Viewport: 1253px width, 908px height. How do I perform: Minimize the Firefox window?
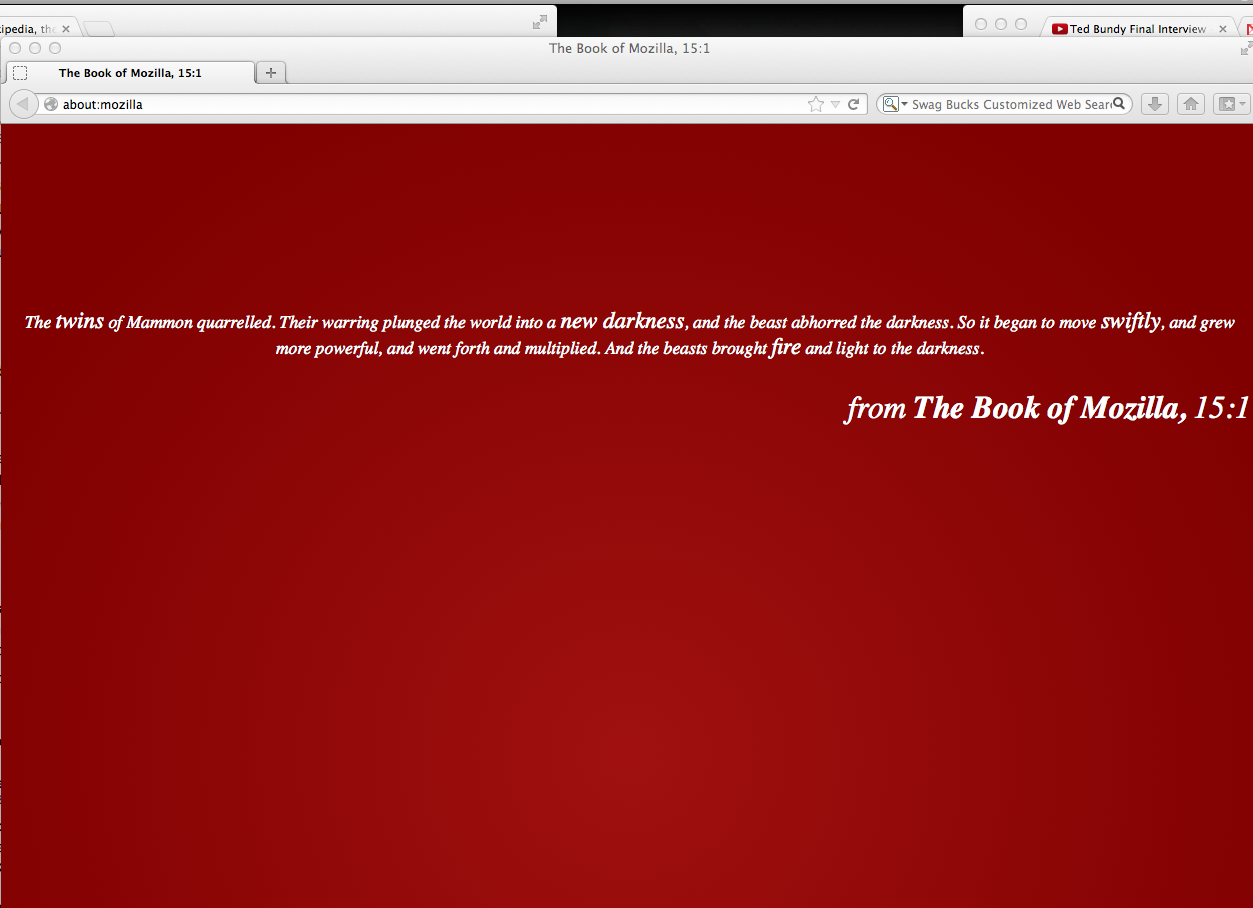[35, 48]
